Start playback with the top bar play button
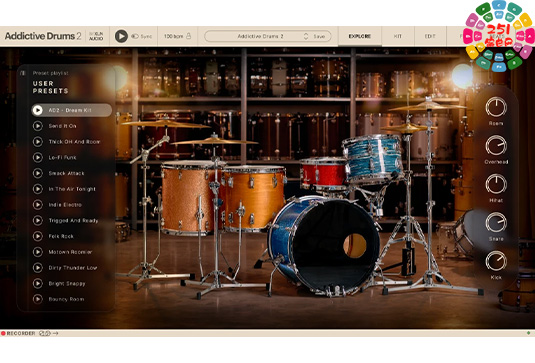 tap(121, 36)
